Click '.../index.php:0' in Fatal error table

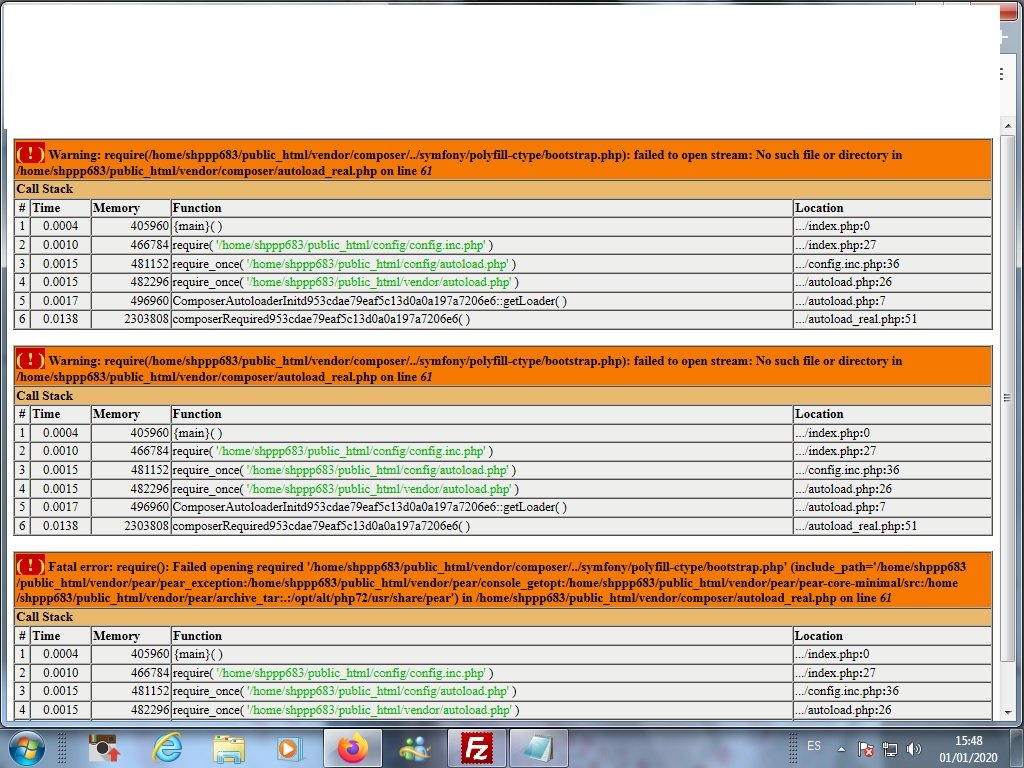pos(832,654)
